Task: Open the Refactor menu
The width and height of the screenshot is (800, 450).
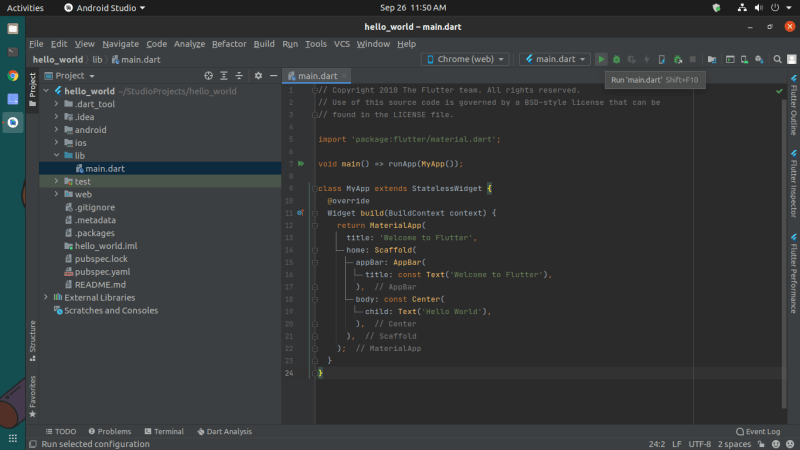Action: tap(229, 44)
